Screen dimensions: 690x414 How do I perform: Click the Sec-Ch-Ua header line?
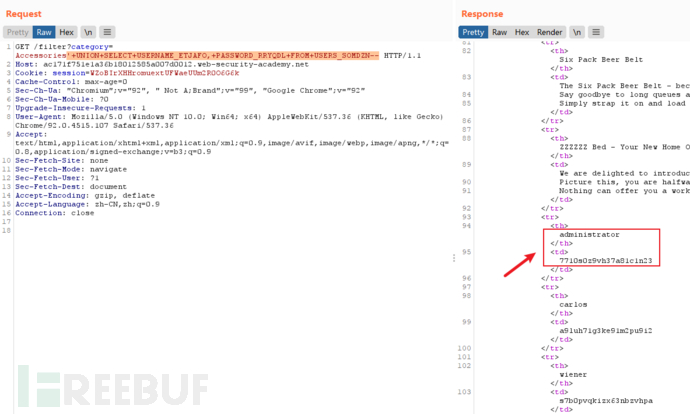[190, 91]
